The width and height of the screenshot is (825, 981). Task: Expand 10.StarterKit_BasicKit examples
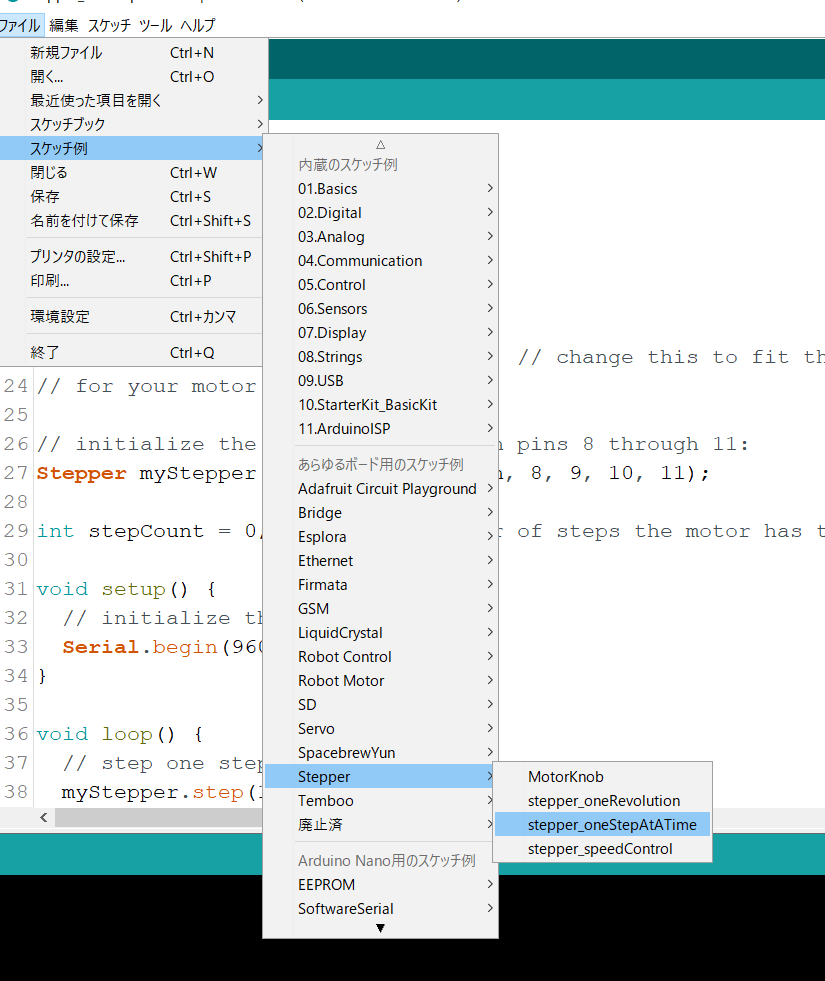pyautogui.click(x=380, y=404)
